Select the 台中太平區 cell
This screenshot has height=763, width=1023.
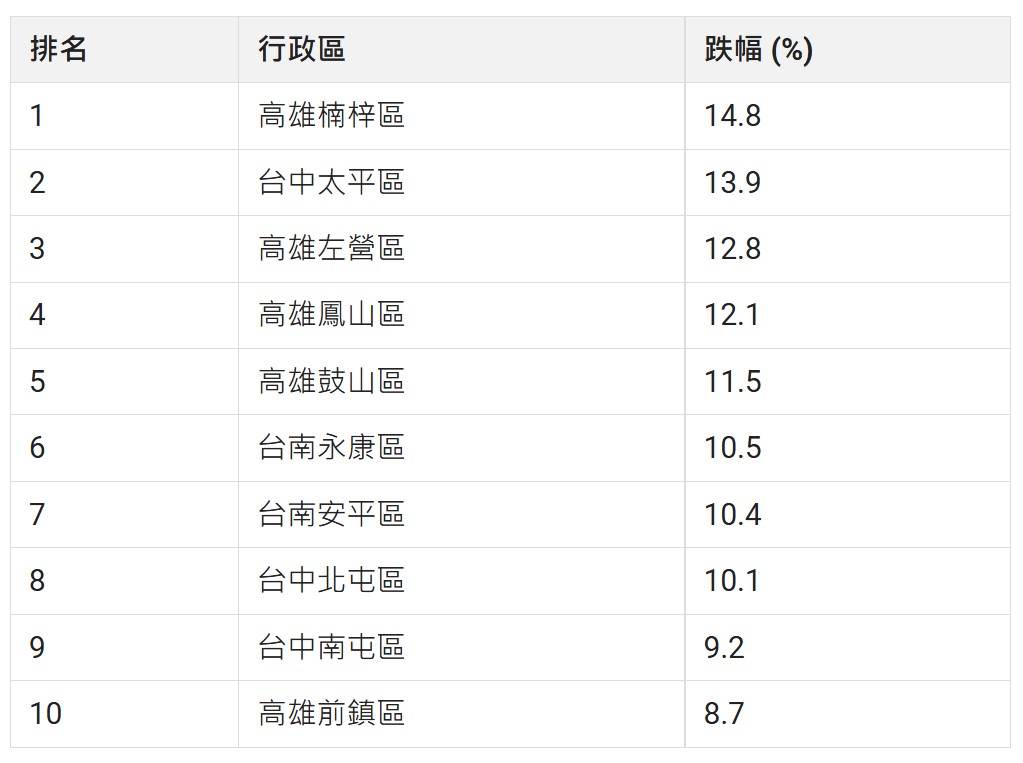pos(331,182)
